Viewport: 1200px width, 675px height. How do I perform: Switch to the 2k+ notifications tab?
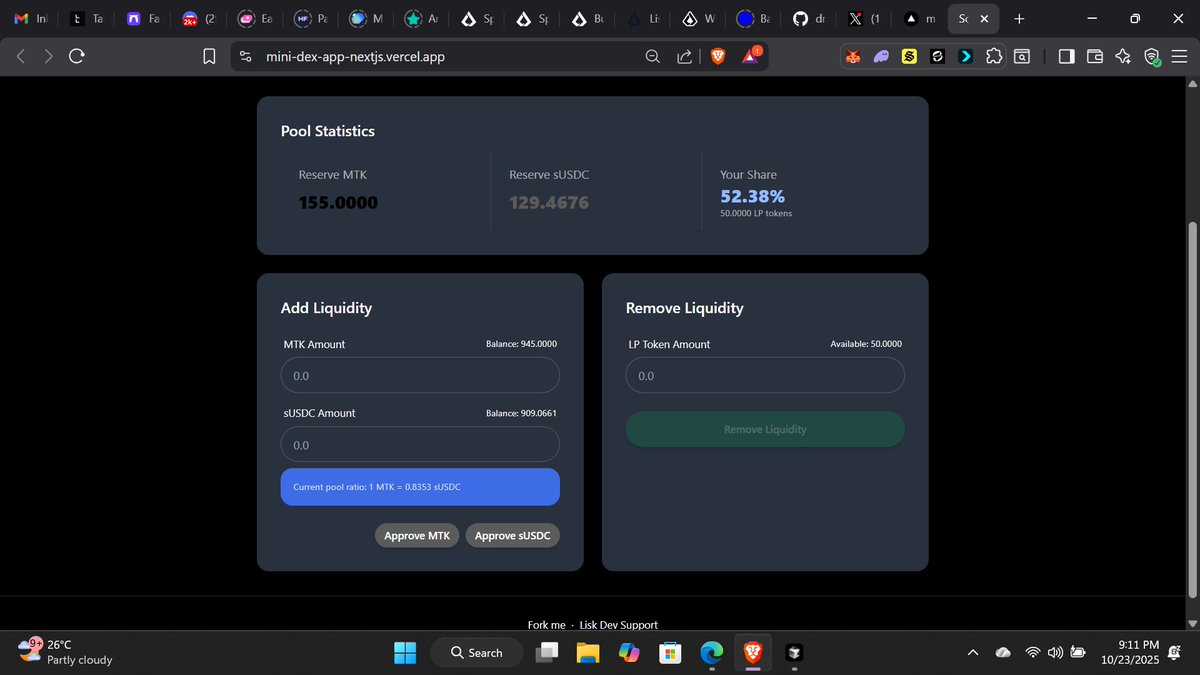pos(200,19)
